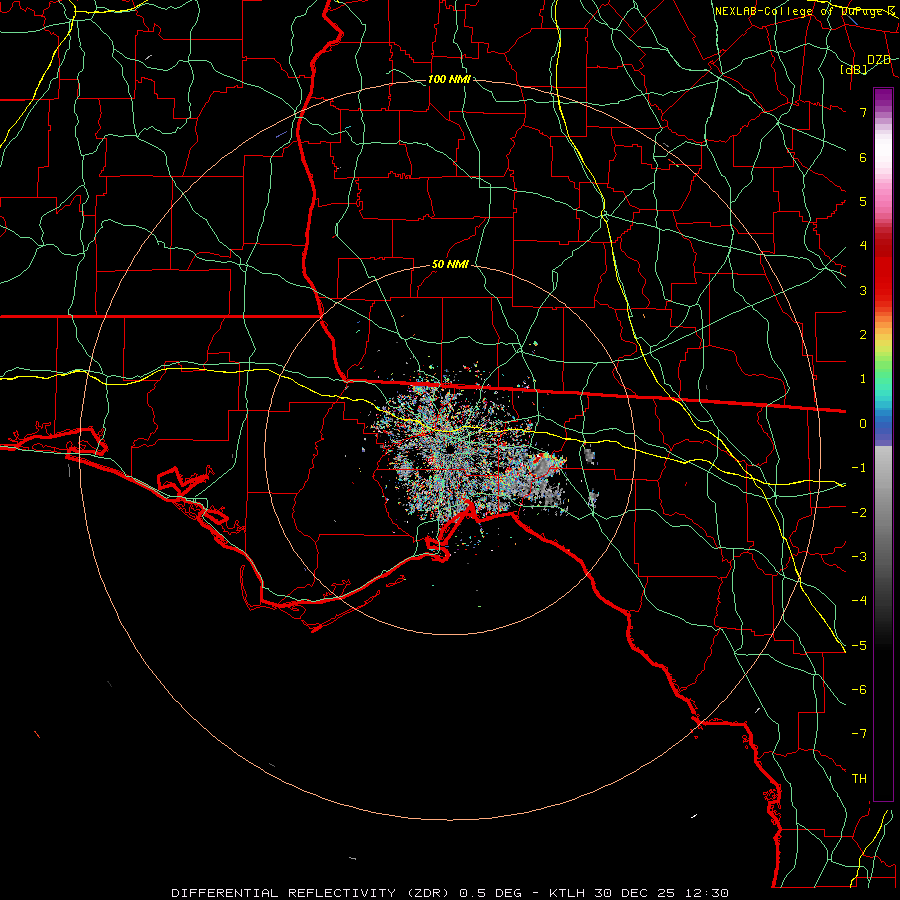Click the "[dB]" units label above the color scale
Image resolution: width=900 pixels, height=900 pixels.
click(x=854, y=69)
